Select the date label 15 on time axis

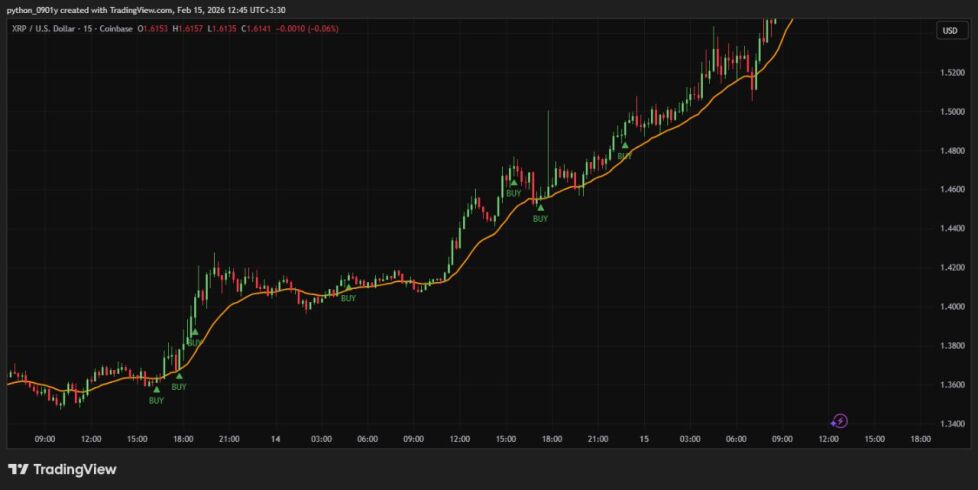pyautogui.click(x=644, y=439)
